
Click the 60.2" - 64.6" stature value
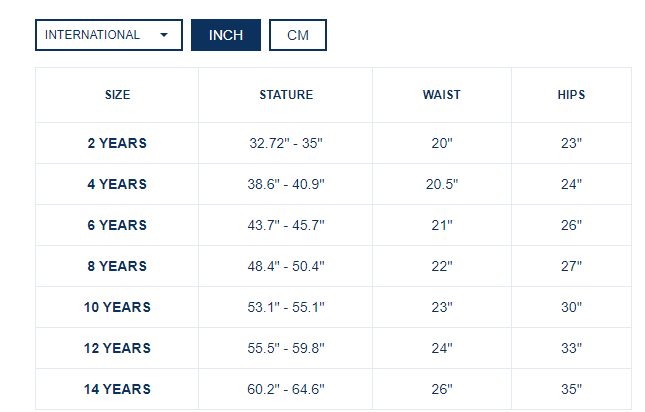pos(286,389)
